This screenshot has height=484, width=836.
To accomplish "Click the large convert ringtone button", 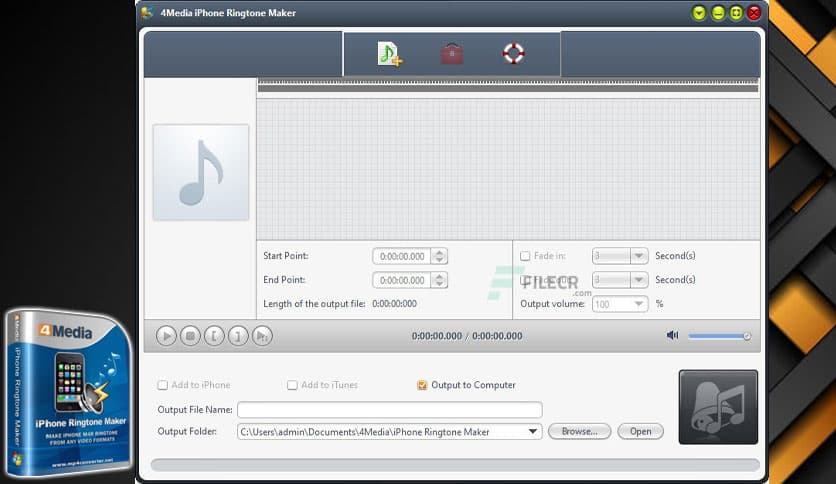I will (718, 407).
